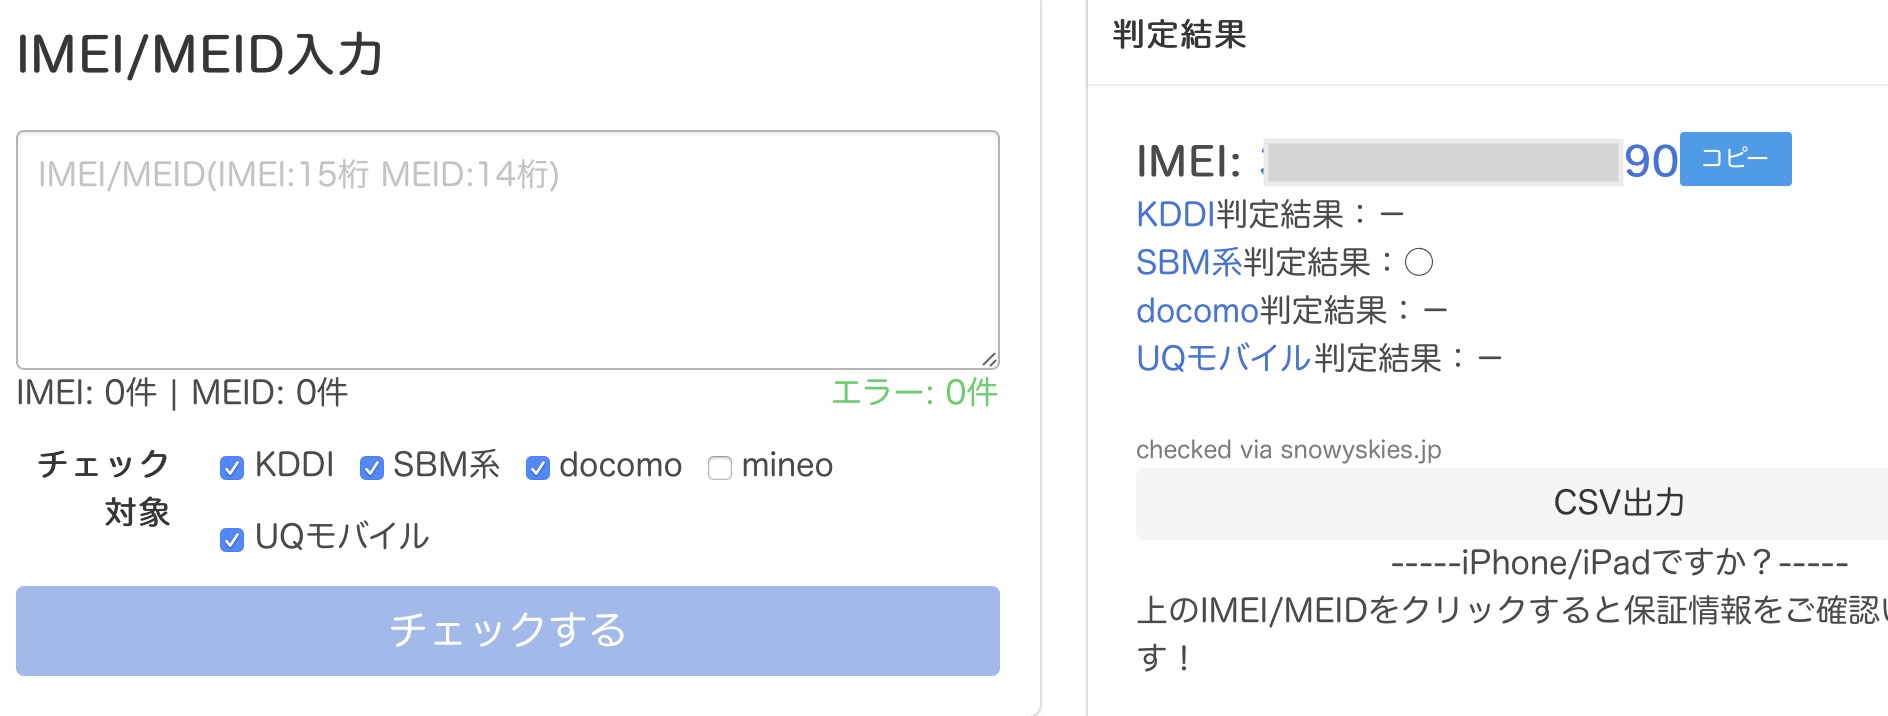The height and width of the screenshot is (716, 1888).
Task: Click the 判定結果 panel header
Action: click(x=1180, y=35)
